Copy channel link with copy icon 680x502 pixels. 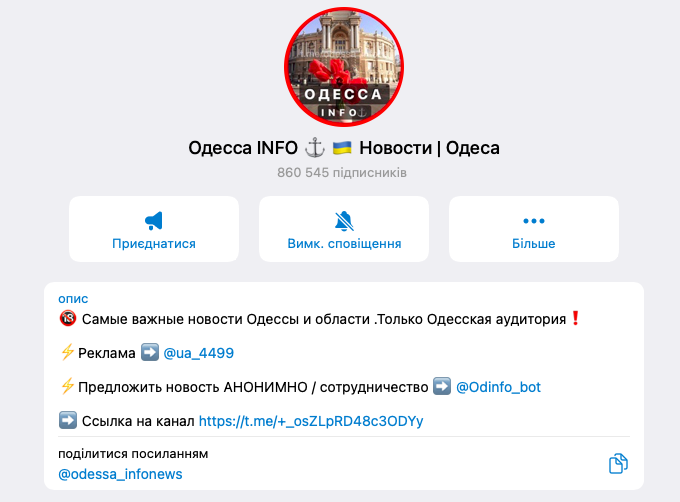click(618, 463)
